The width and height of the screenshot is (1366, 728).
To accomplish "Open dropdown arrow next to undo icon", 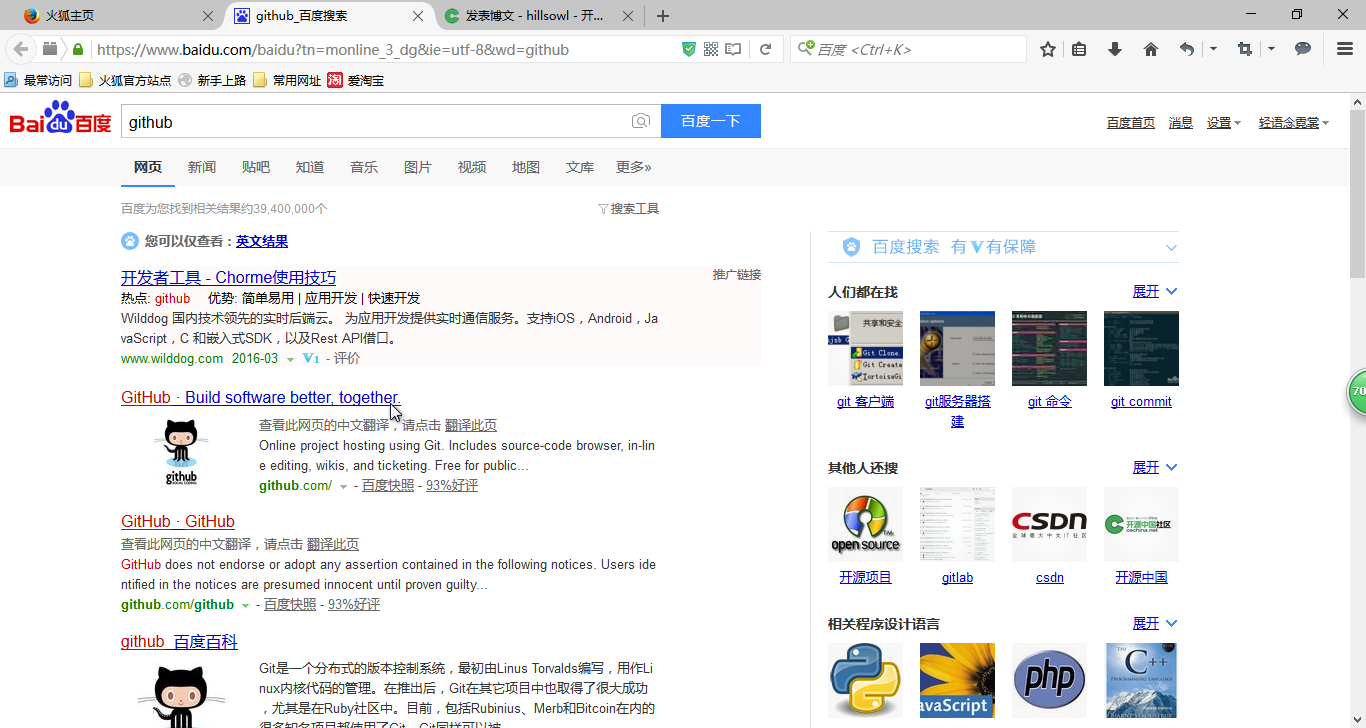I will (1213, 49).
